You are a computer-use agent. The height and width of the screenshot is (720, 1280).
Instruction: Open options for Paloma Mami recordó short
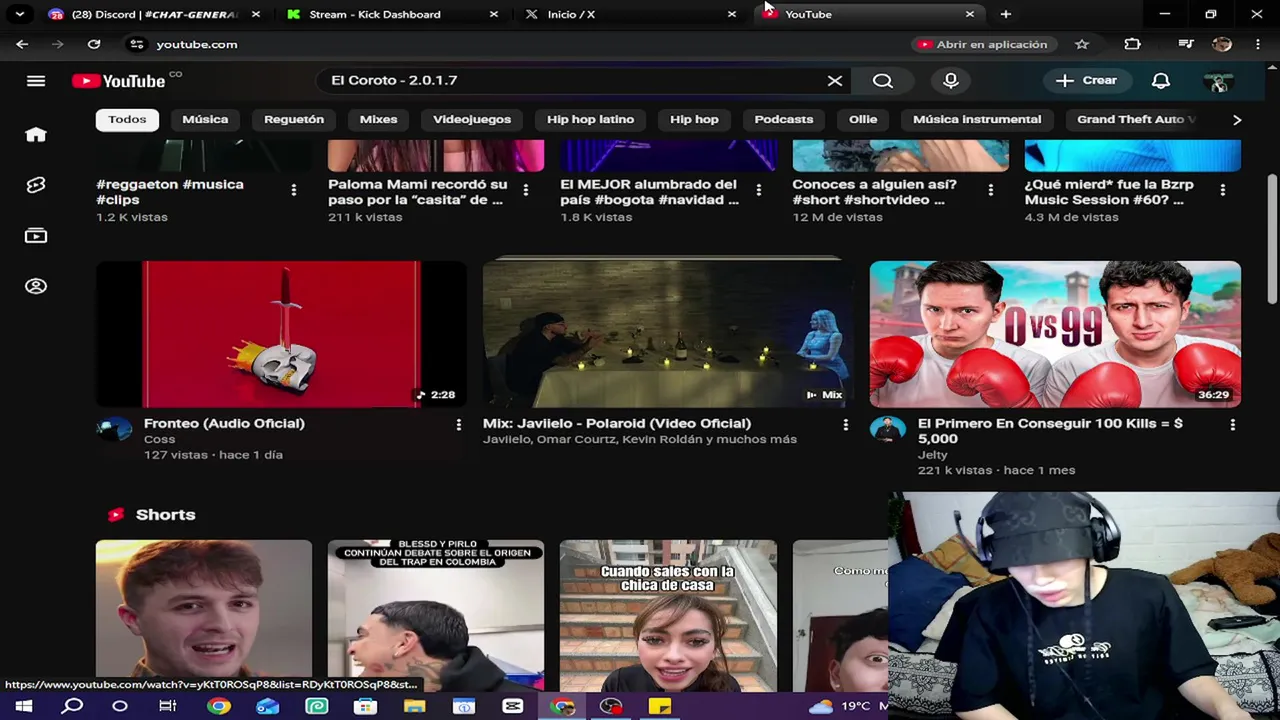click(525, 190)
